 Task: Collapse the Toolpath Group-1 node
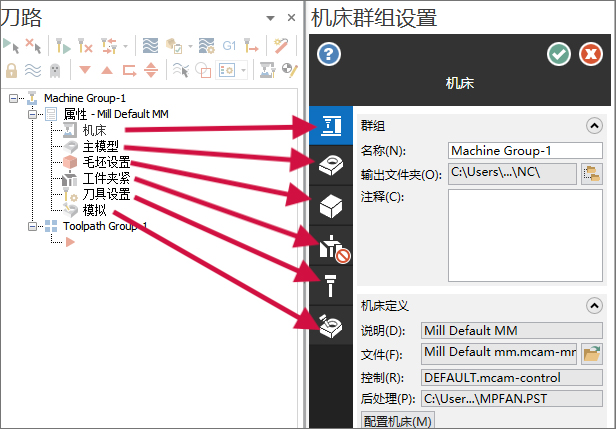tap(32, 226)
